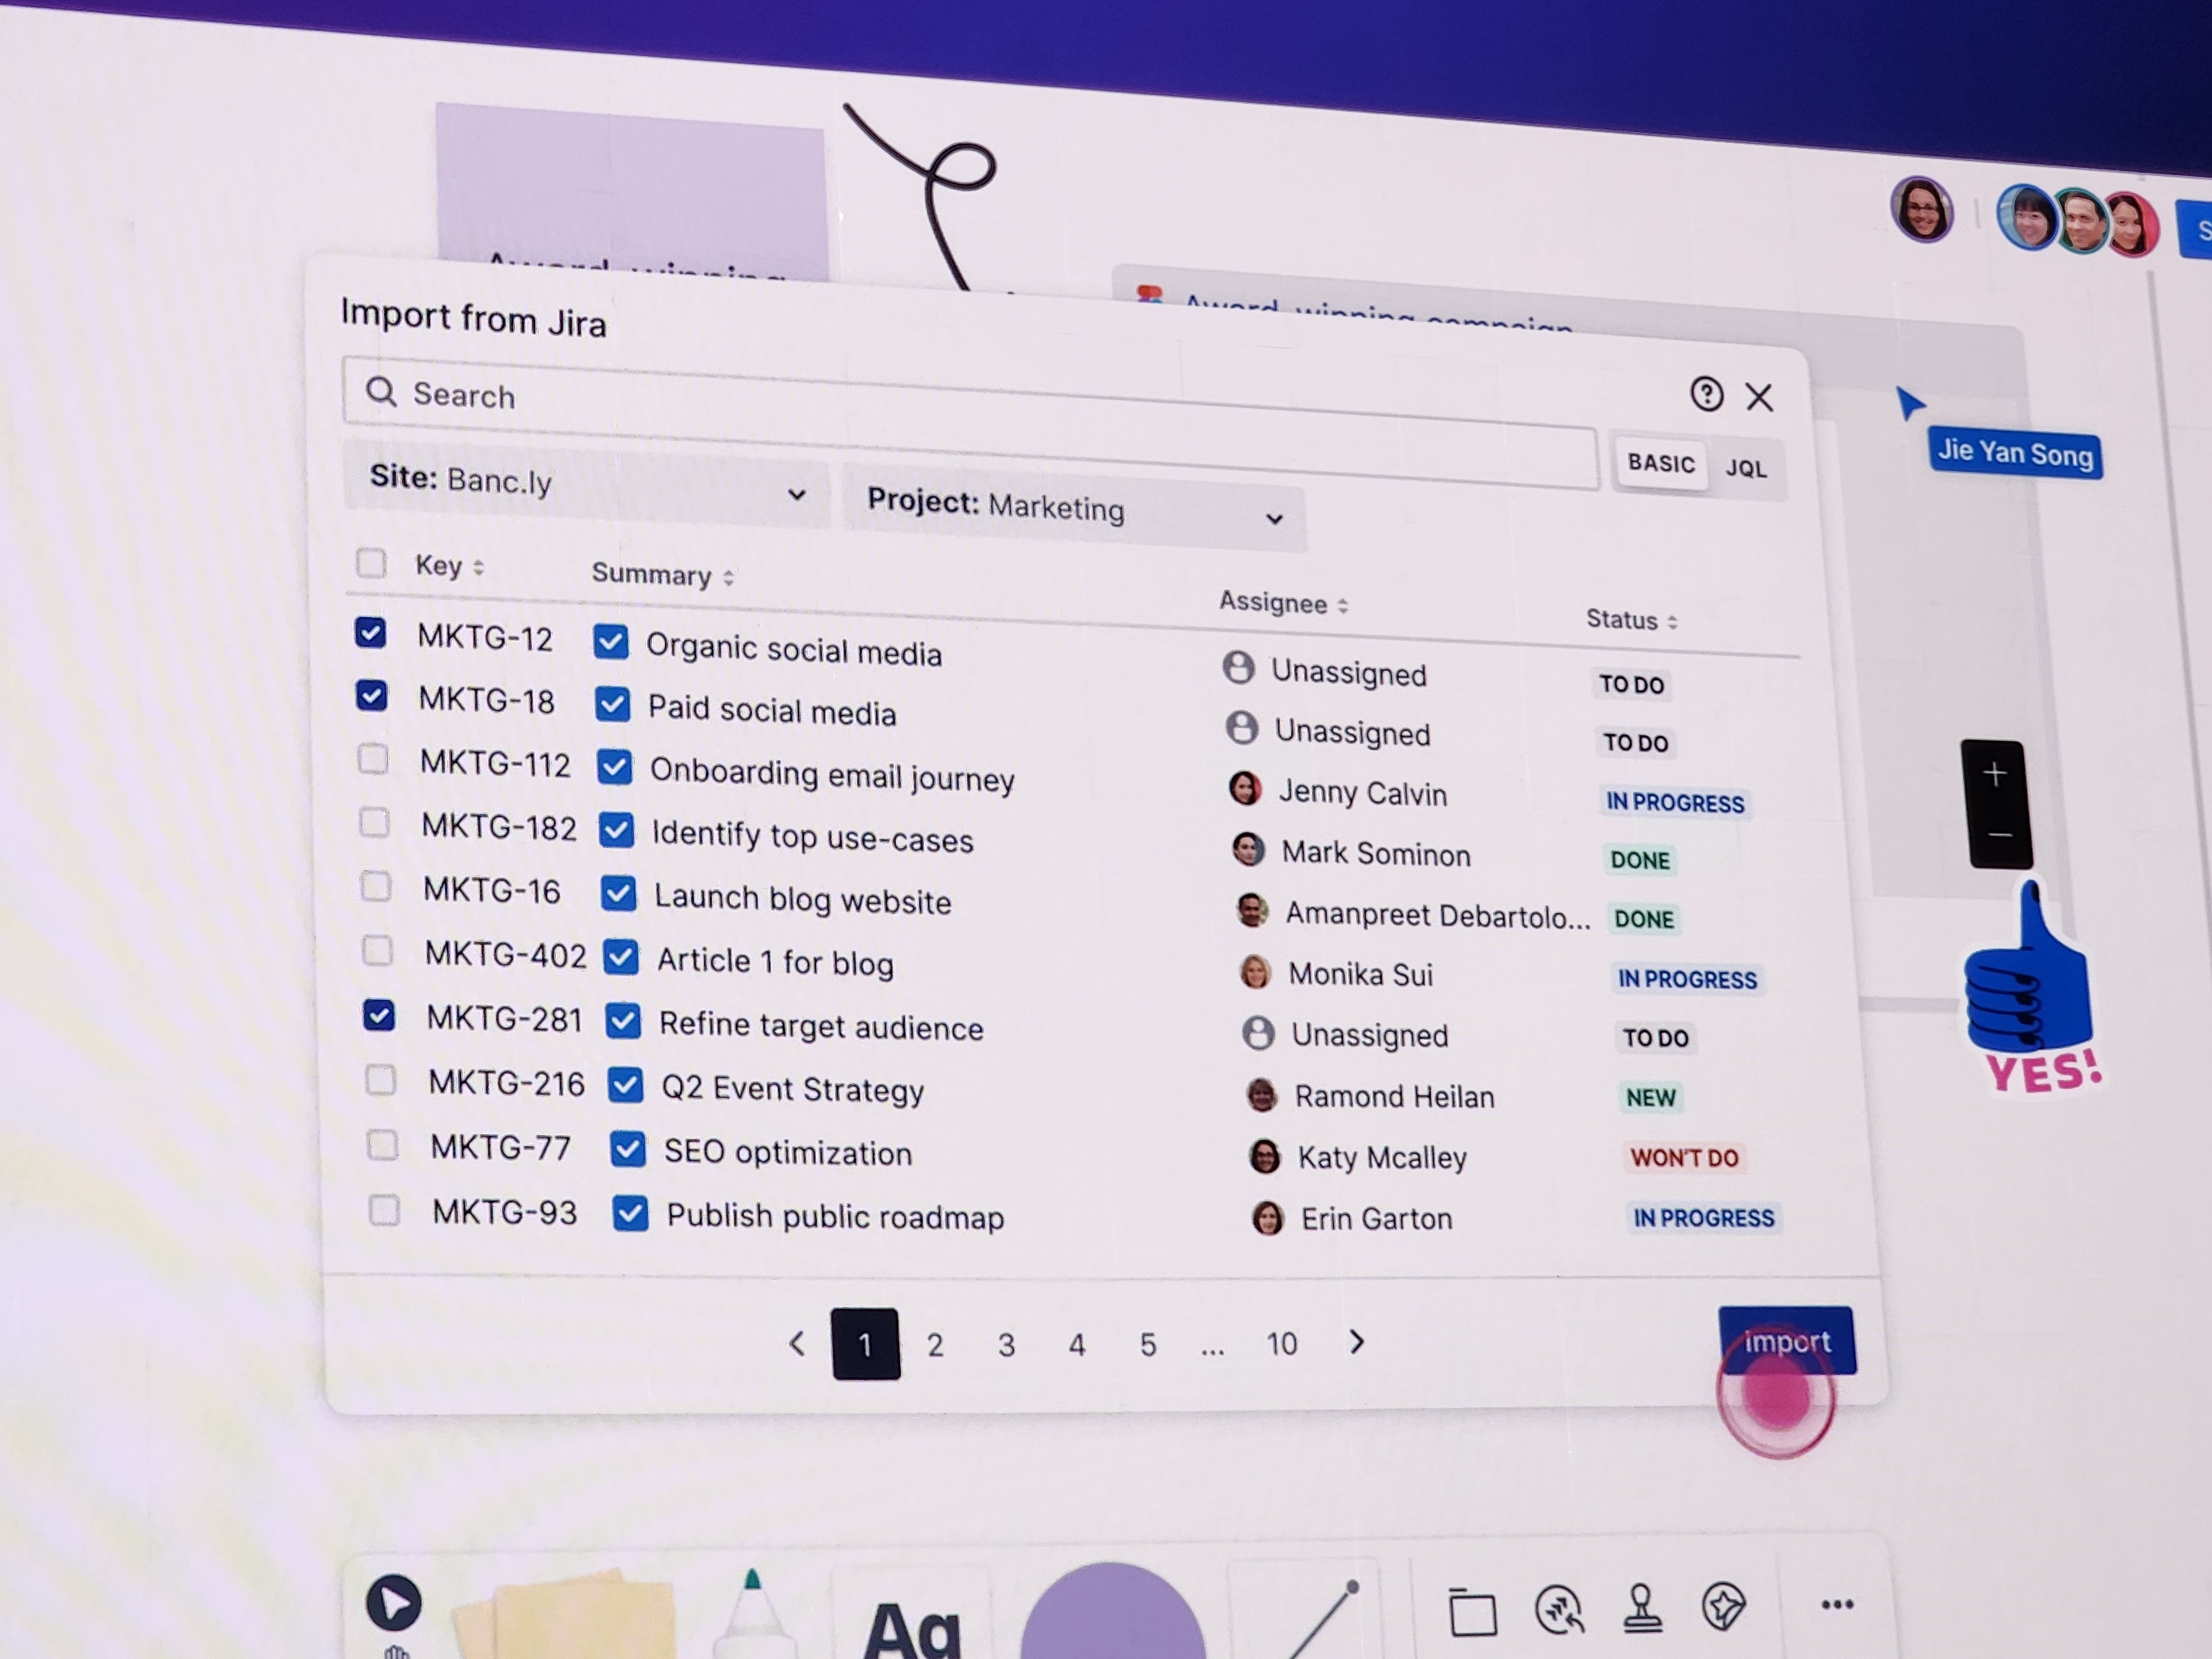The image size is (2212, 1659).
Task: Uncheck the MKTG-12 key checkbox
Action: 370,632
